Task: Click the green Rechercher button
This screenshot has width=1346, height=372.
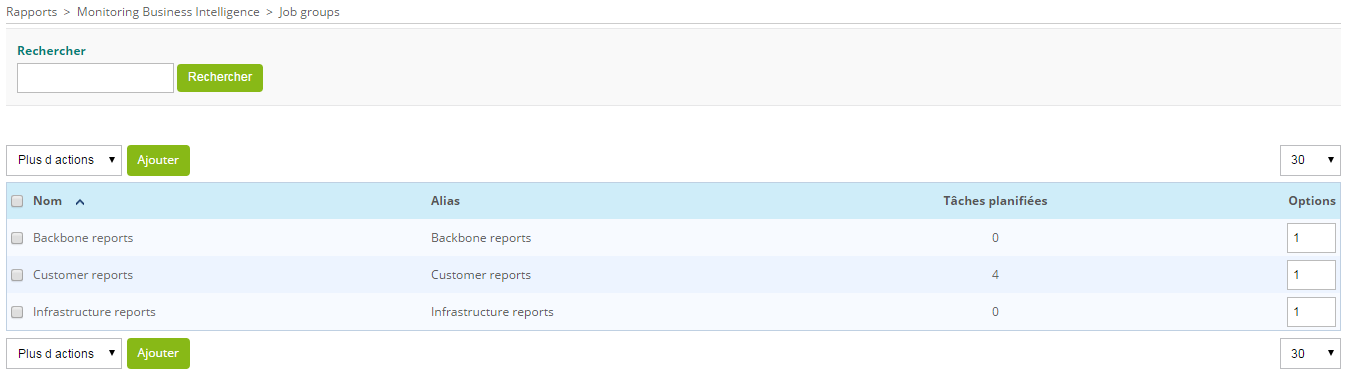Action: coord(220,78)
